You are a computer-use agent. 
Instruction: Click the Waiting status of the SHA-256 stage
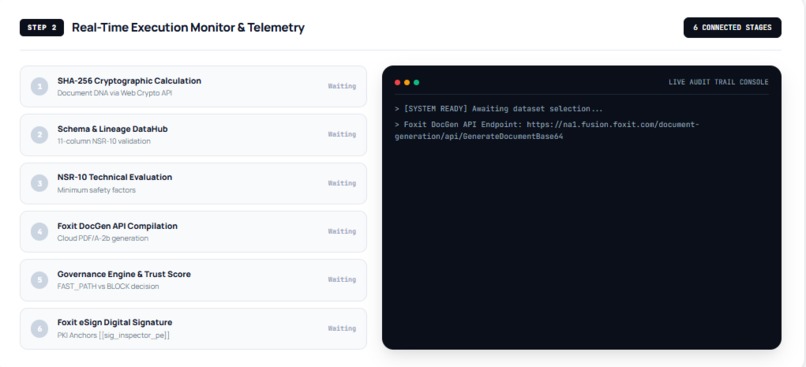point(342,86)
